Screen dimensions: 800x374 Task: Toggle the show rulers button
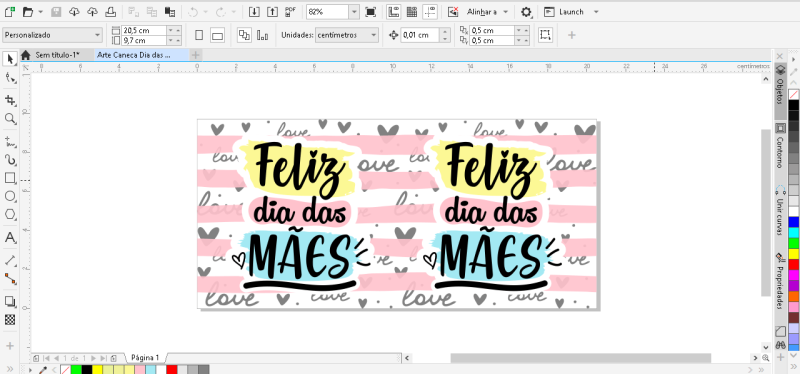coord(393,11)
